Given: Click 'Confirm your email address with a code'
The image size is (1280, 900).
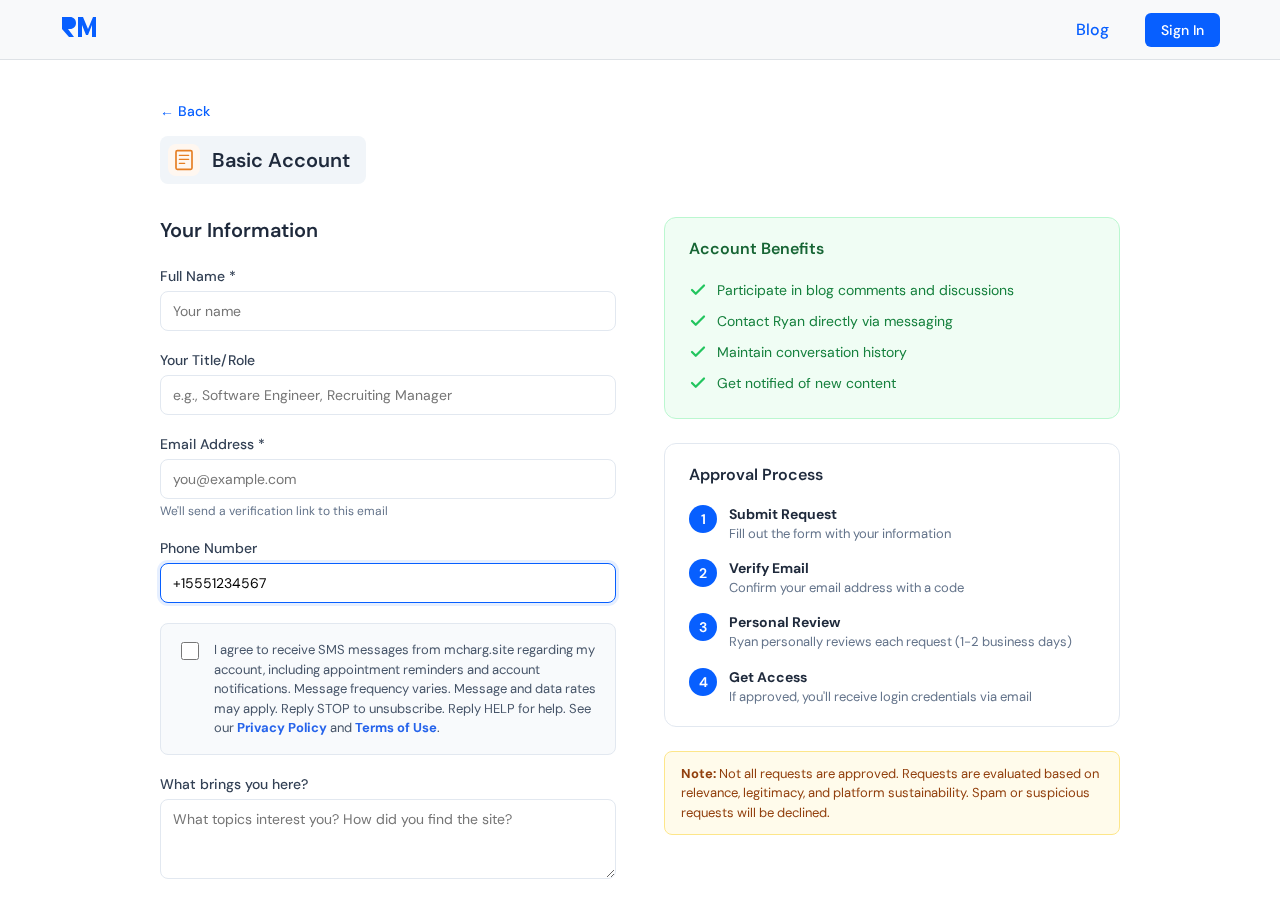Looking at the screenshot, I should (846, 588).
